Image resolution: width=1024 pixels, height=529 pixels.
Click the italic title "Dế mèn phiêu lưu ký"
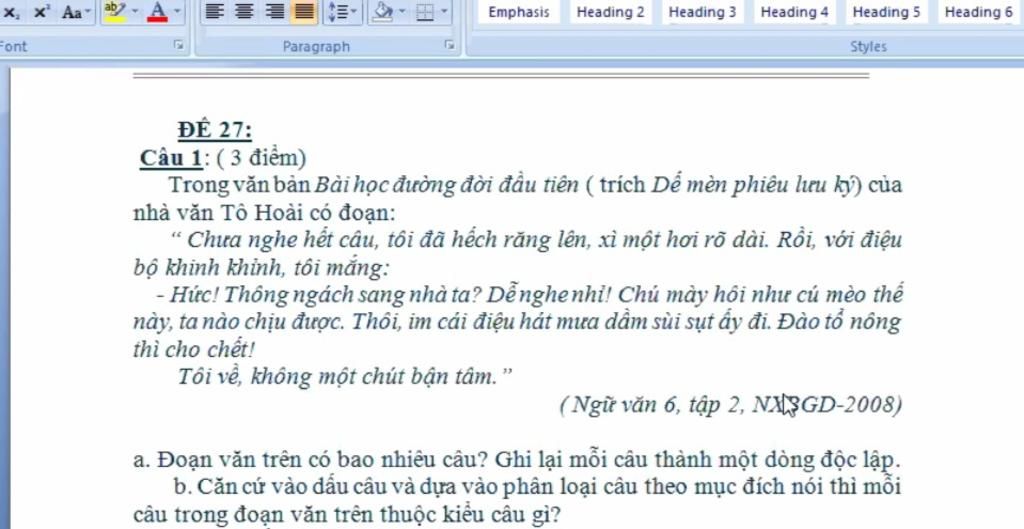(752, 185)
